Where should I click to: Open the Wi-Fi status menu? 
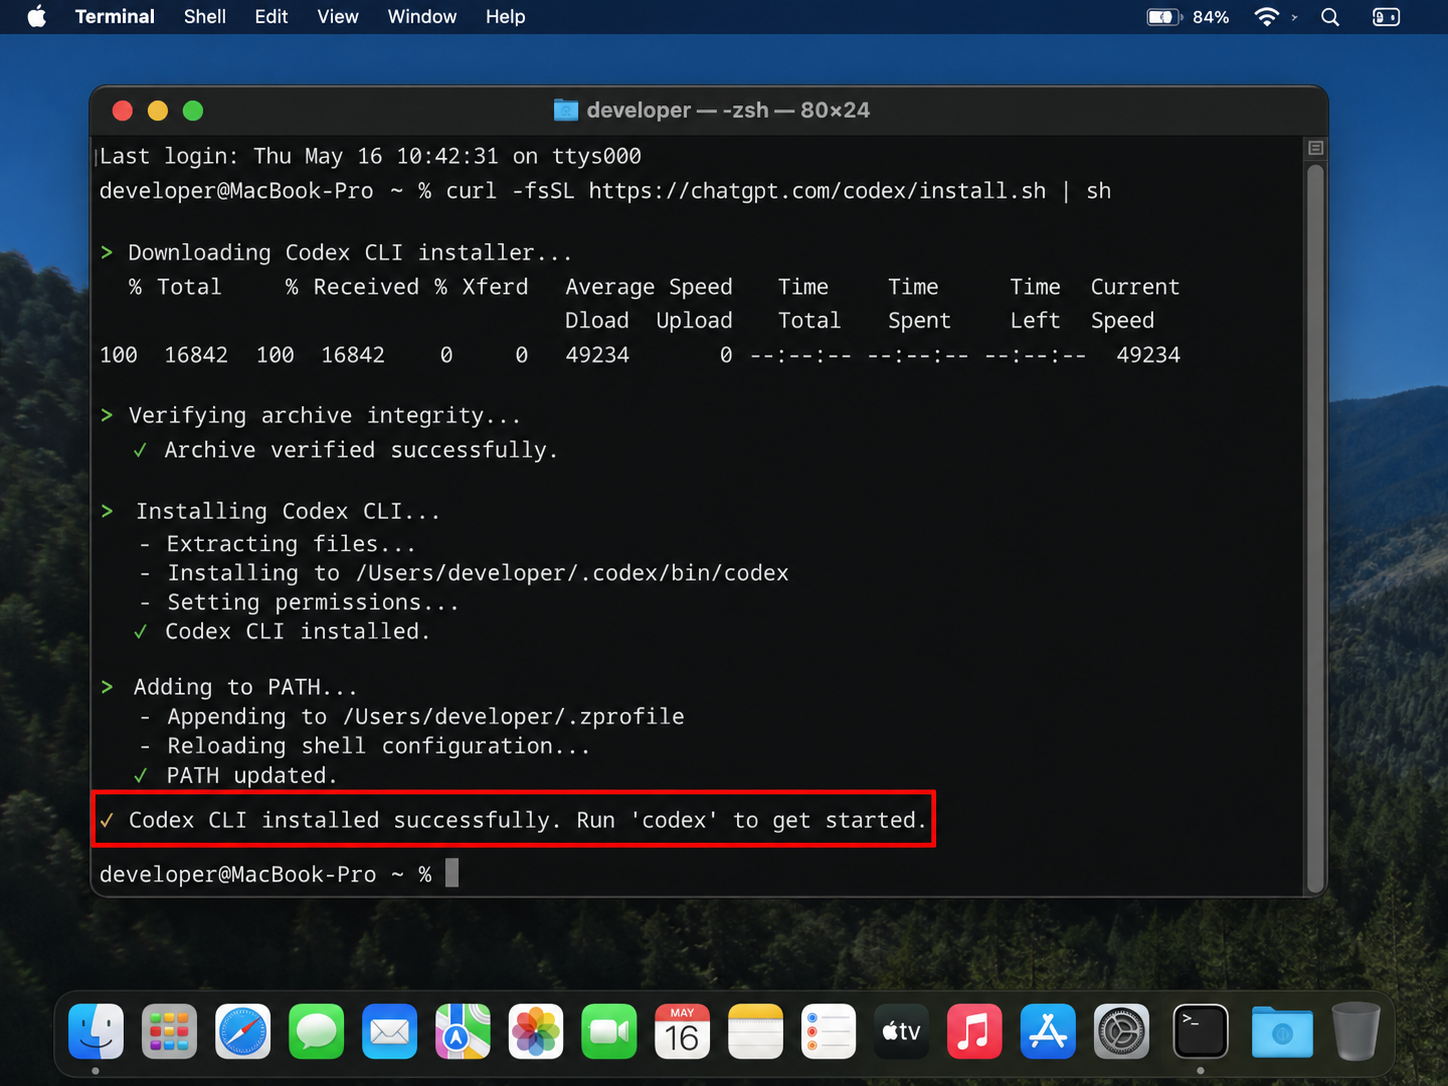pyautogui.click(x=1267, y=17)
